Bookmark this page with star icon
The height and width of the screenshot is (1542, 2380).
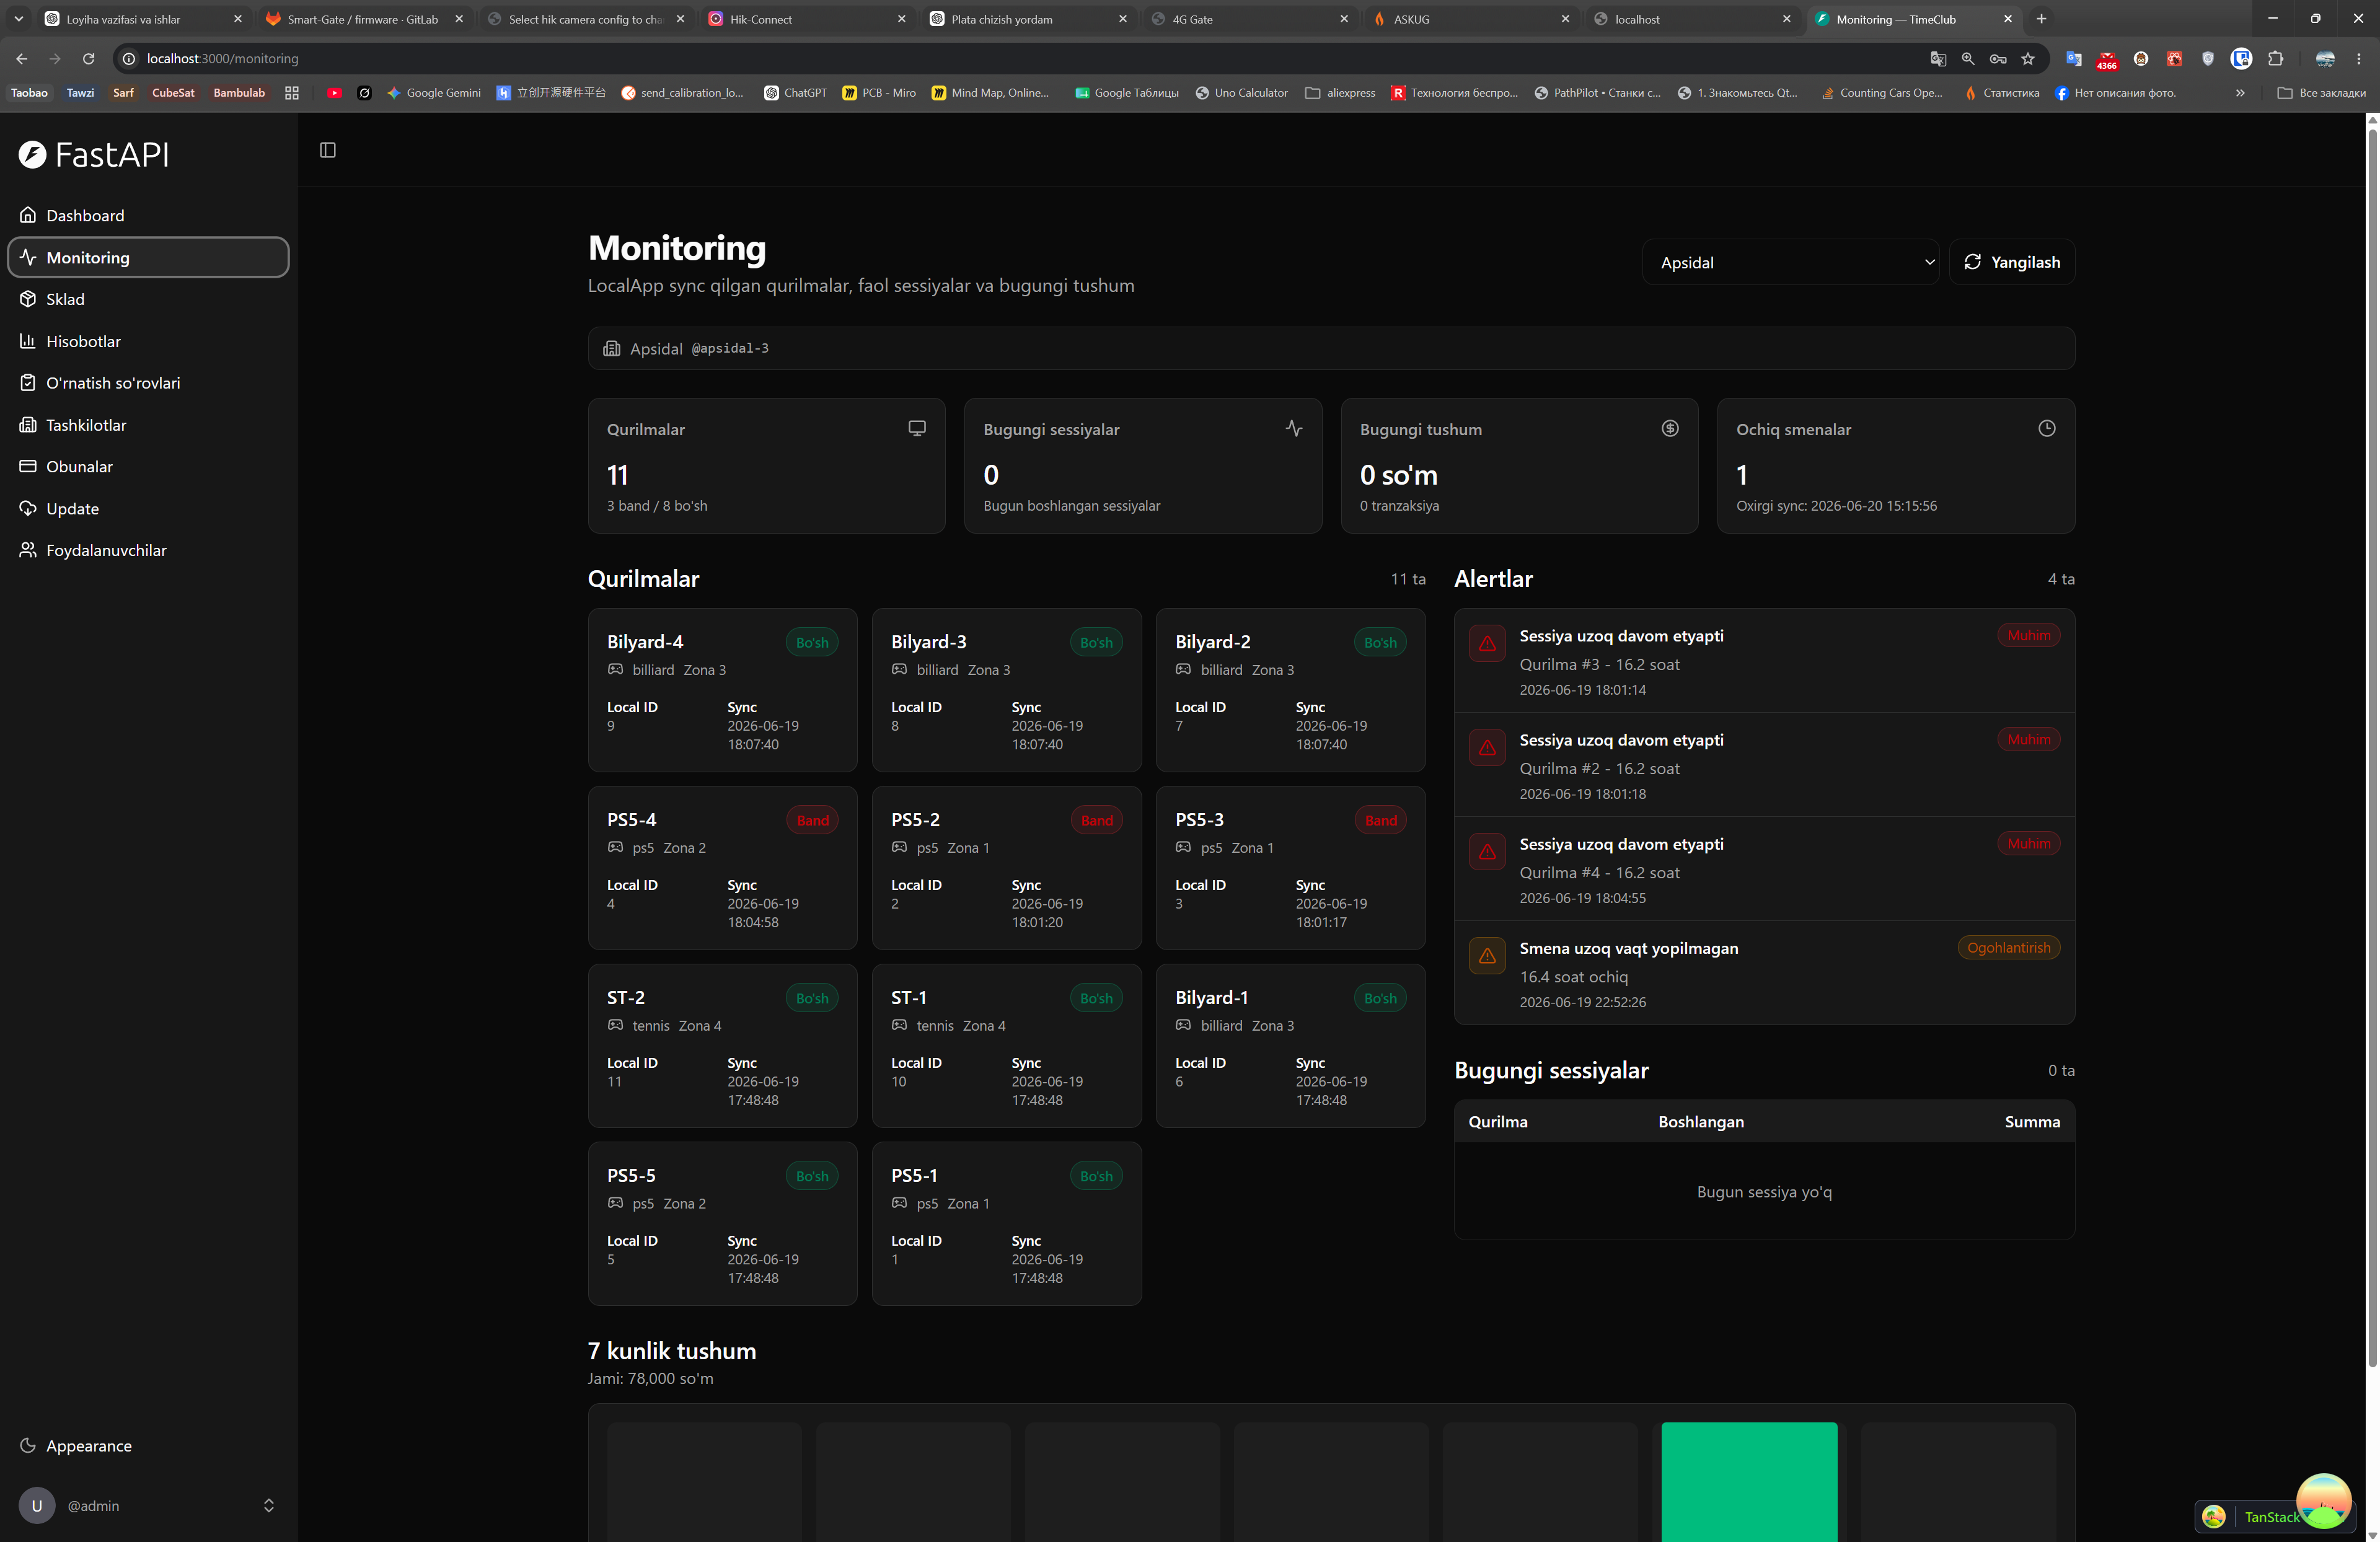pyautogui.click(x=2027, y=59)
